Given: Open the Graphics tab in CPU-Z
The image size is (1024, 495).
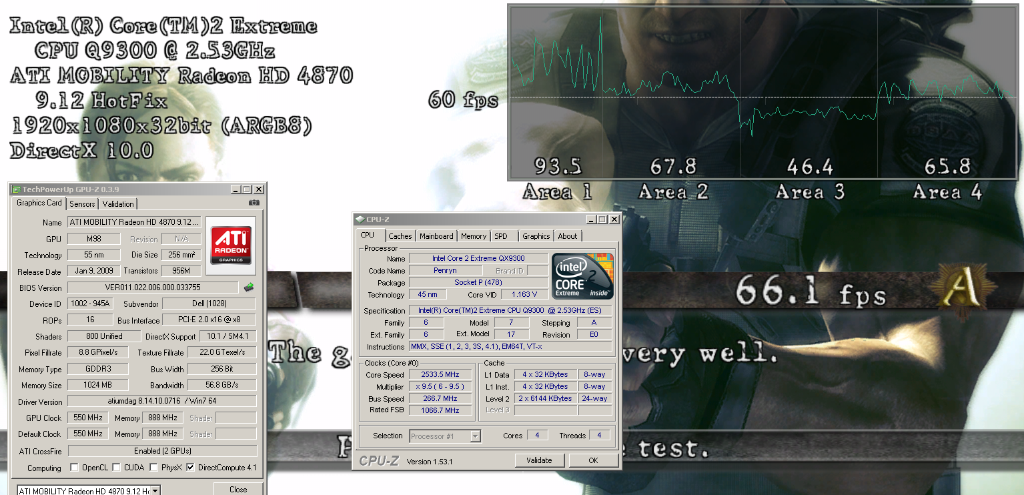Looking at the screenshot, I should coord(536,236).
